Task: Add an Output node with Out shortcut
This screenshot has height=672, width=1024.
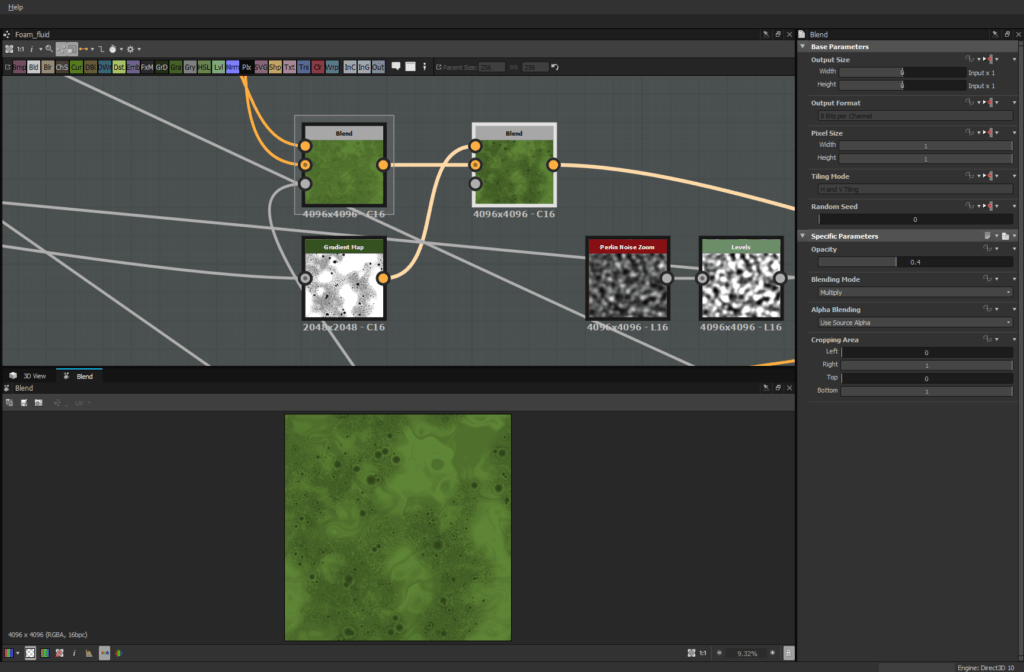Action: tap(378, 67)
